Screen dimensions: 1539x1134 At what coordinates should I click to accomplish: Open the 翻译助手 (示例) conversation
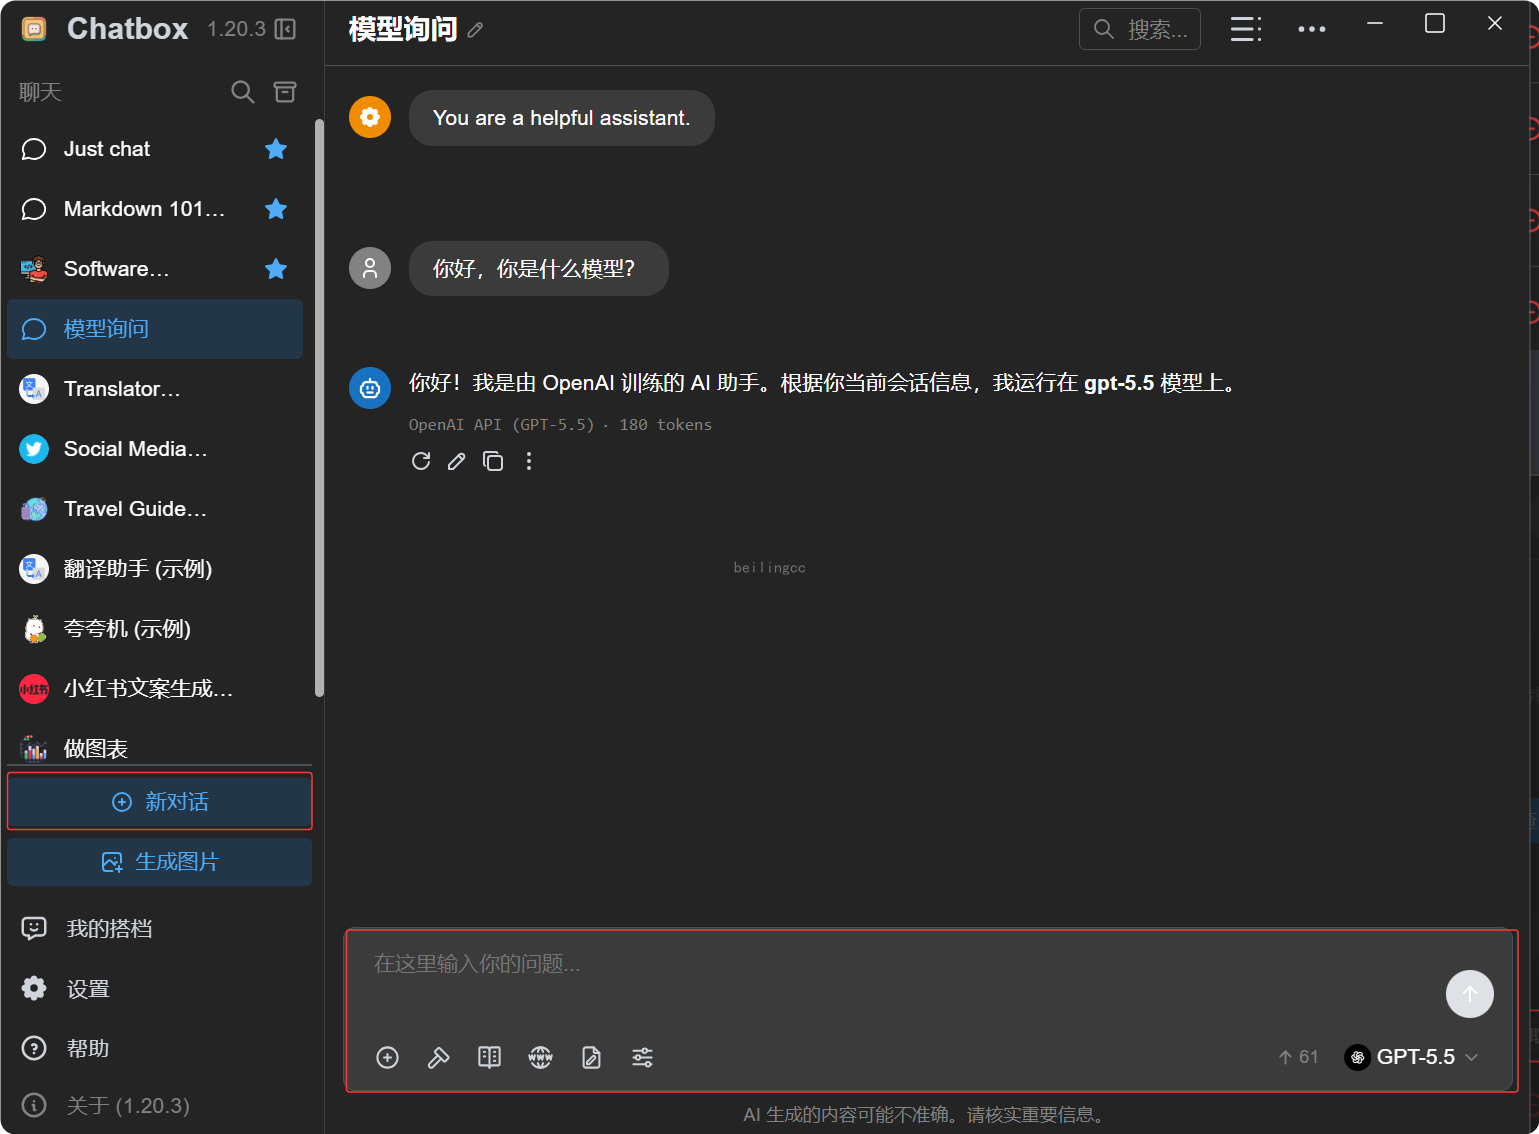[155, 569]
